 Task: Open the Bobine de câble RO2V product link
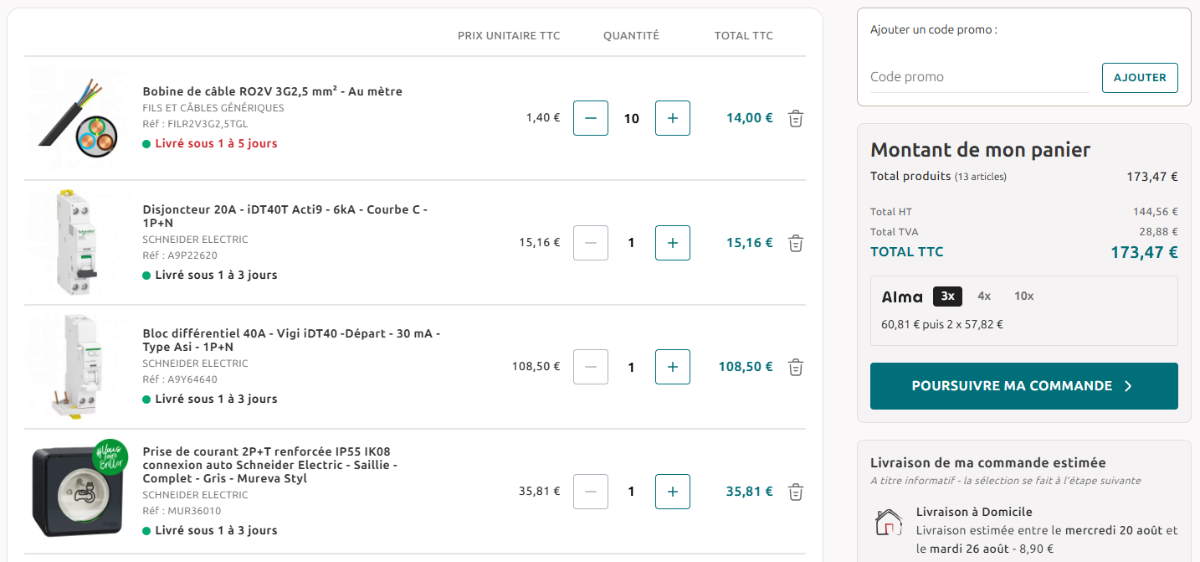[272, 91]
